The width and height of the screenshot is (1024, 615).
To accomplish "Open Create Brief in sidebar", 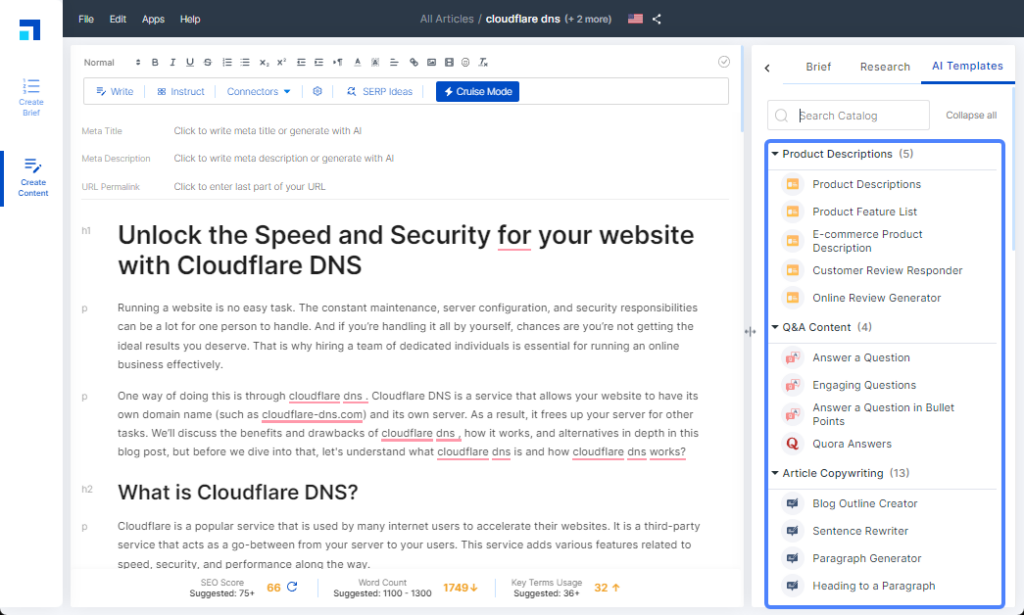I will coord(31,97).
